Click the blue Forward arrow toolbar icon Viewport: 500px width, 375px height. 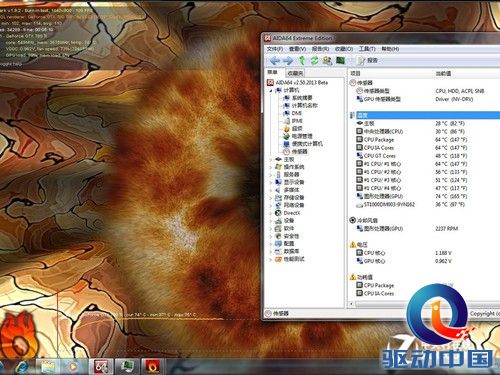tap(288, 61)
